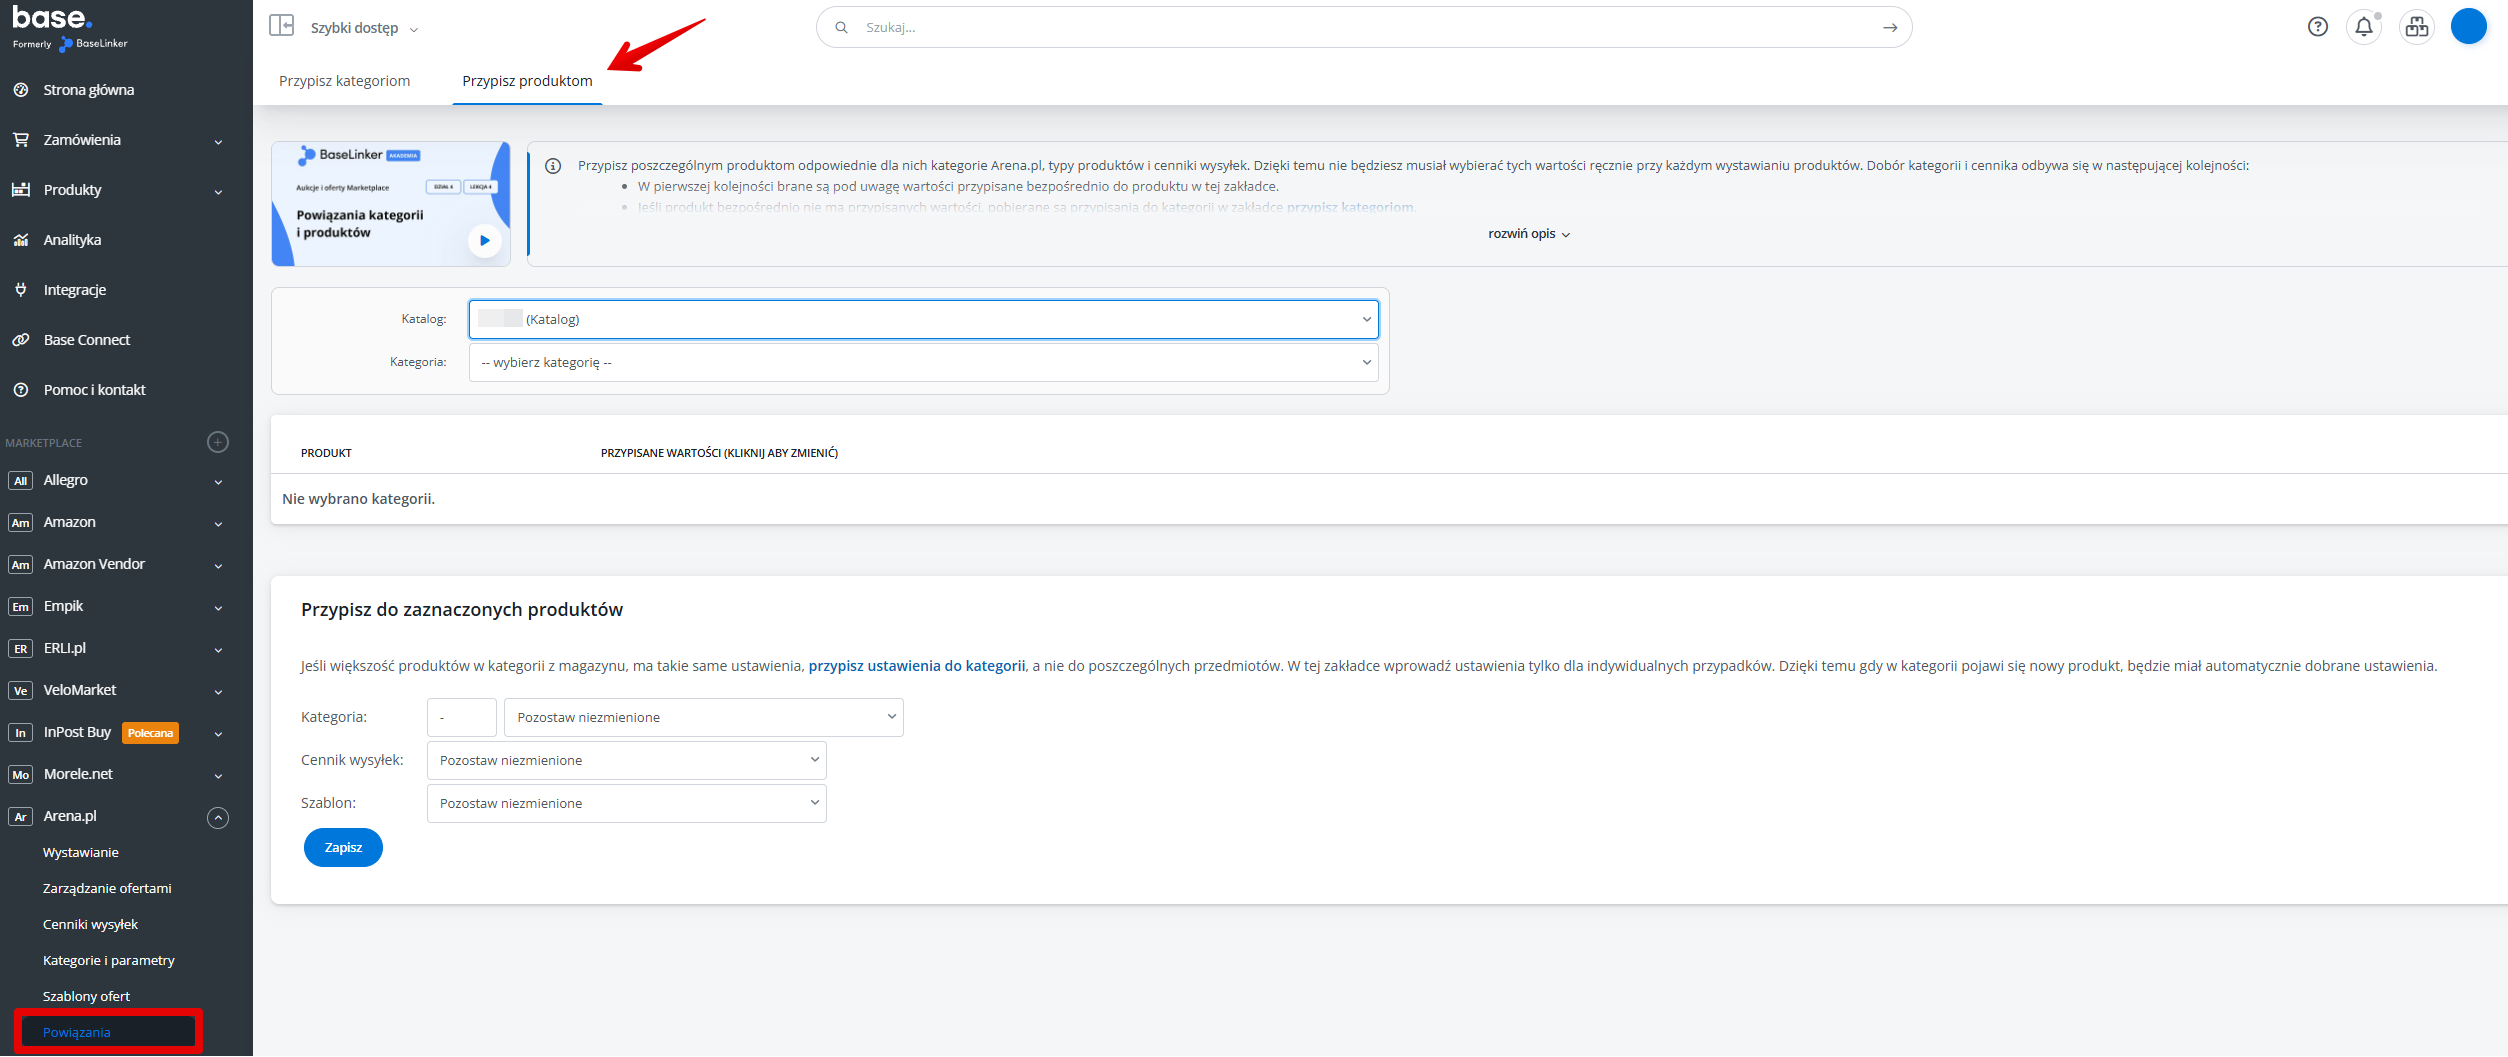The image size is (2508, 1057).
Task: Open the Katalog dropdown
Action: [x=922, y=319]
